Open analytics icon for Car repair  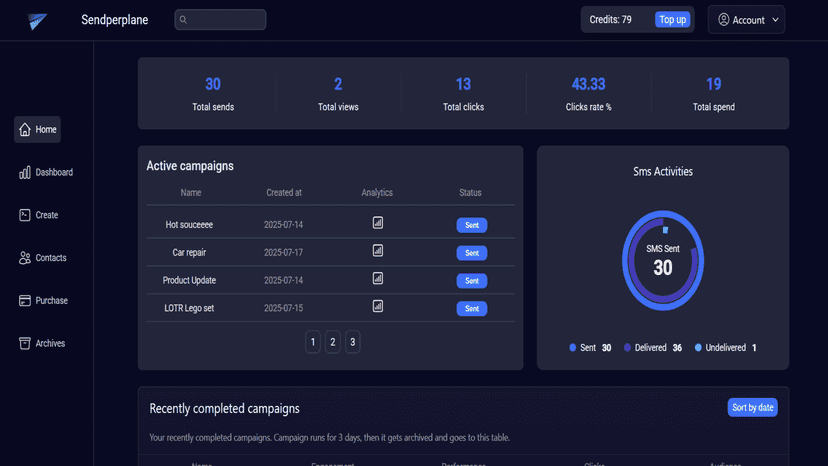coord(378,250)
